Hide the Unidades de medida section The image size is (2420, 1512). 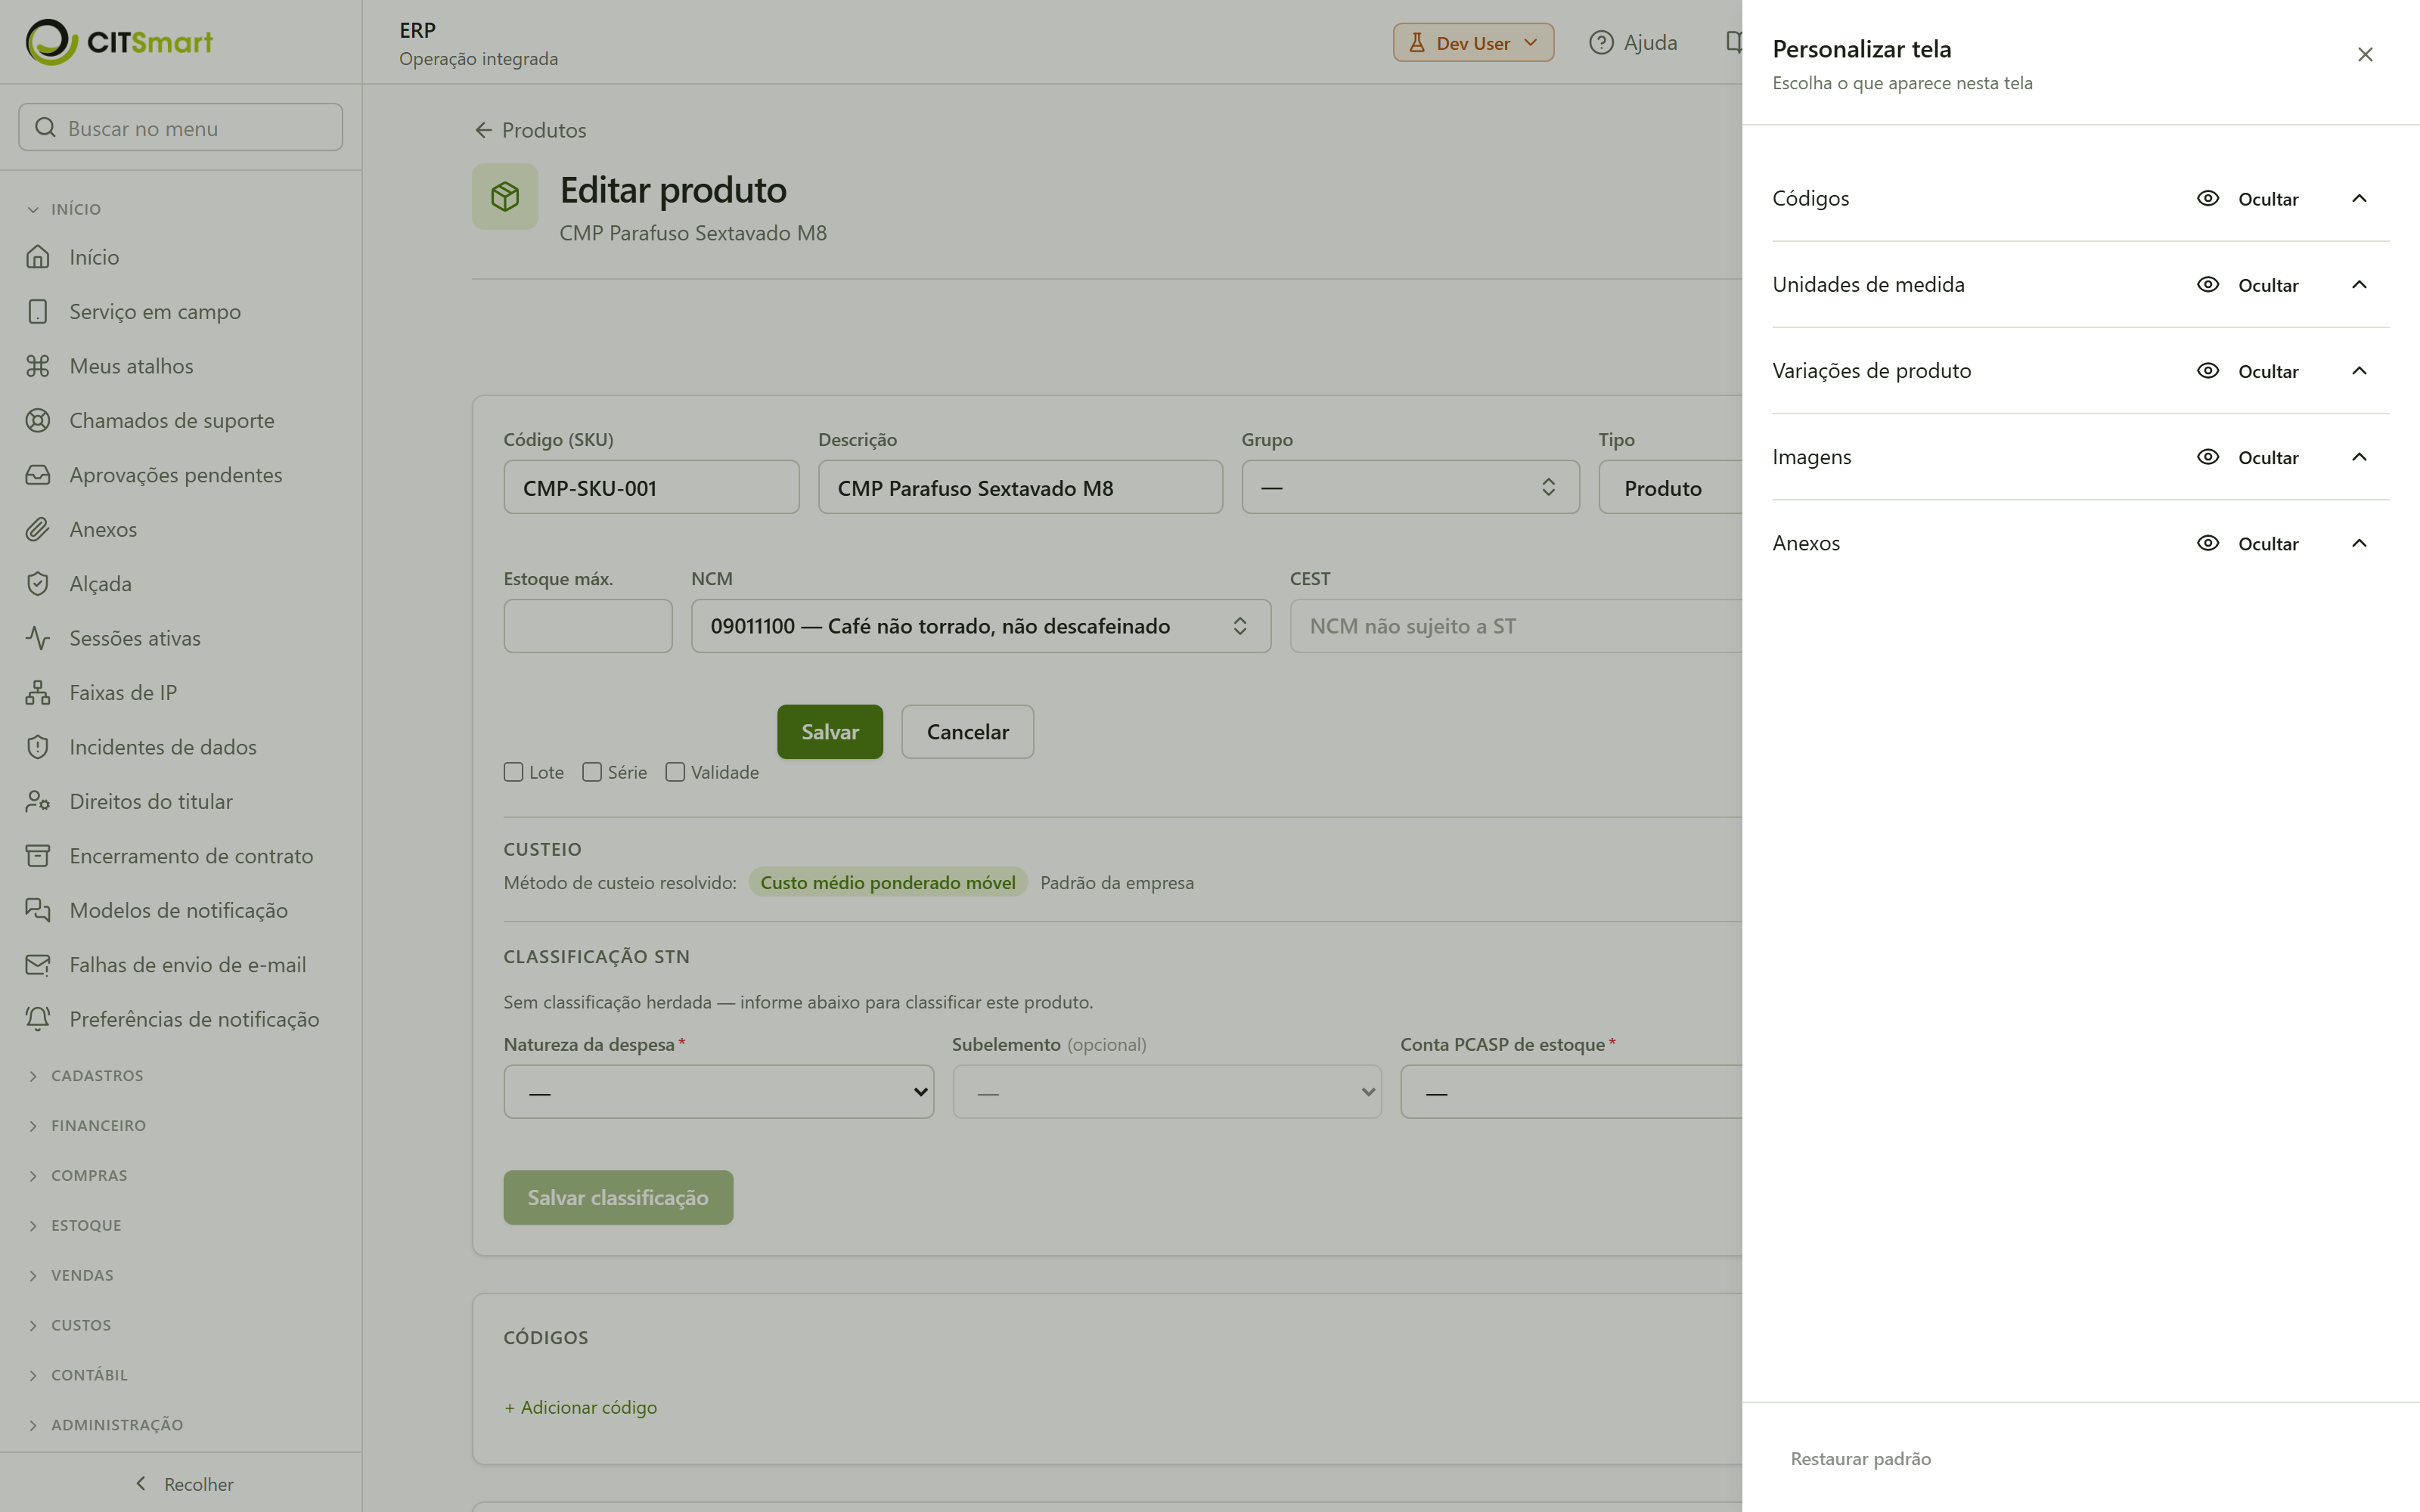tap(2247, 285)
